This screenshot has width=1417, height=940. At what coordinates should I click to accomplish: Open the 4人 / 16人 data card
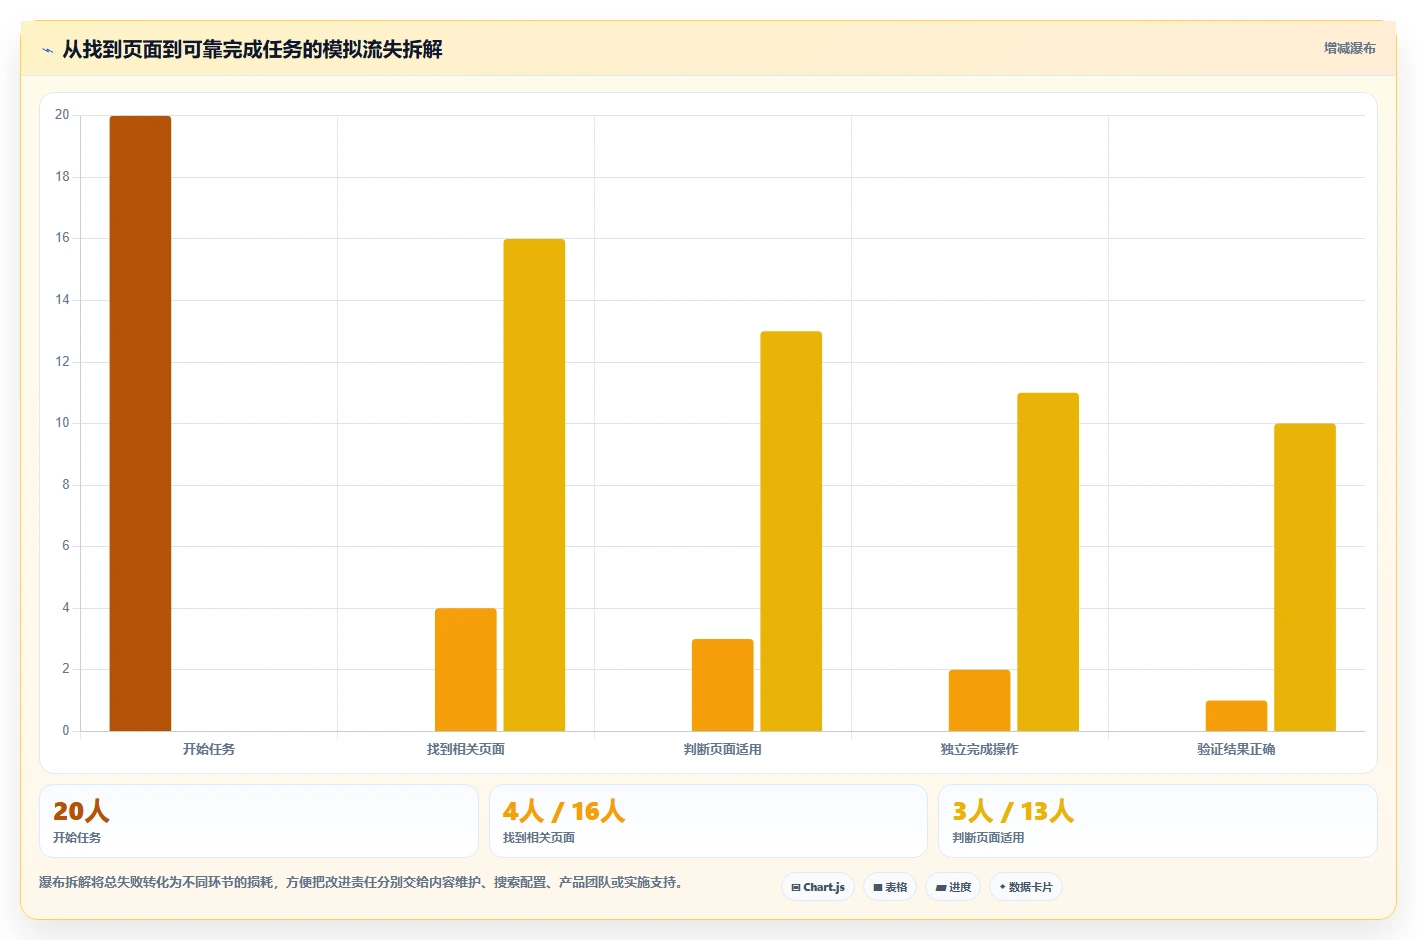tap(708, 821)
